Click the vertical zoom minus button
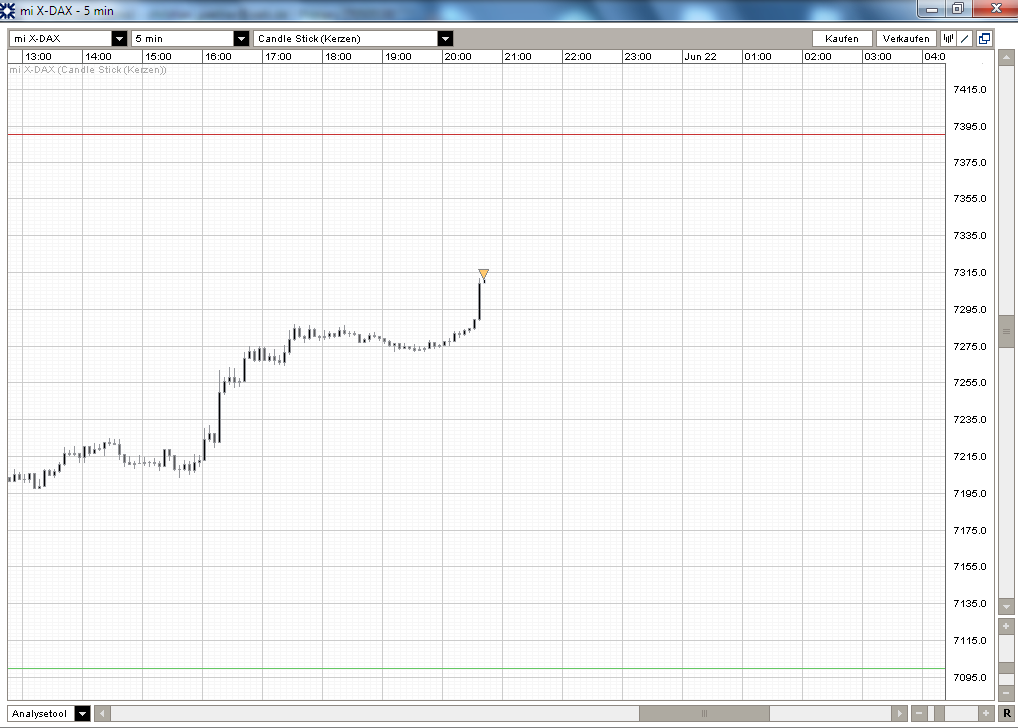Viewport: 1018px width, 728px height. click(1006, 694)
